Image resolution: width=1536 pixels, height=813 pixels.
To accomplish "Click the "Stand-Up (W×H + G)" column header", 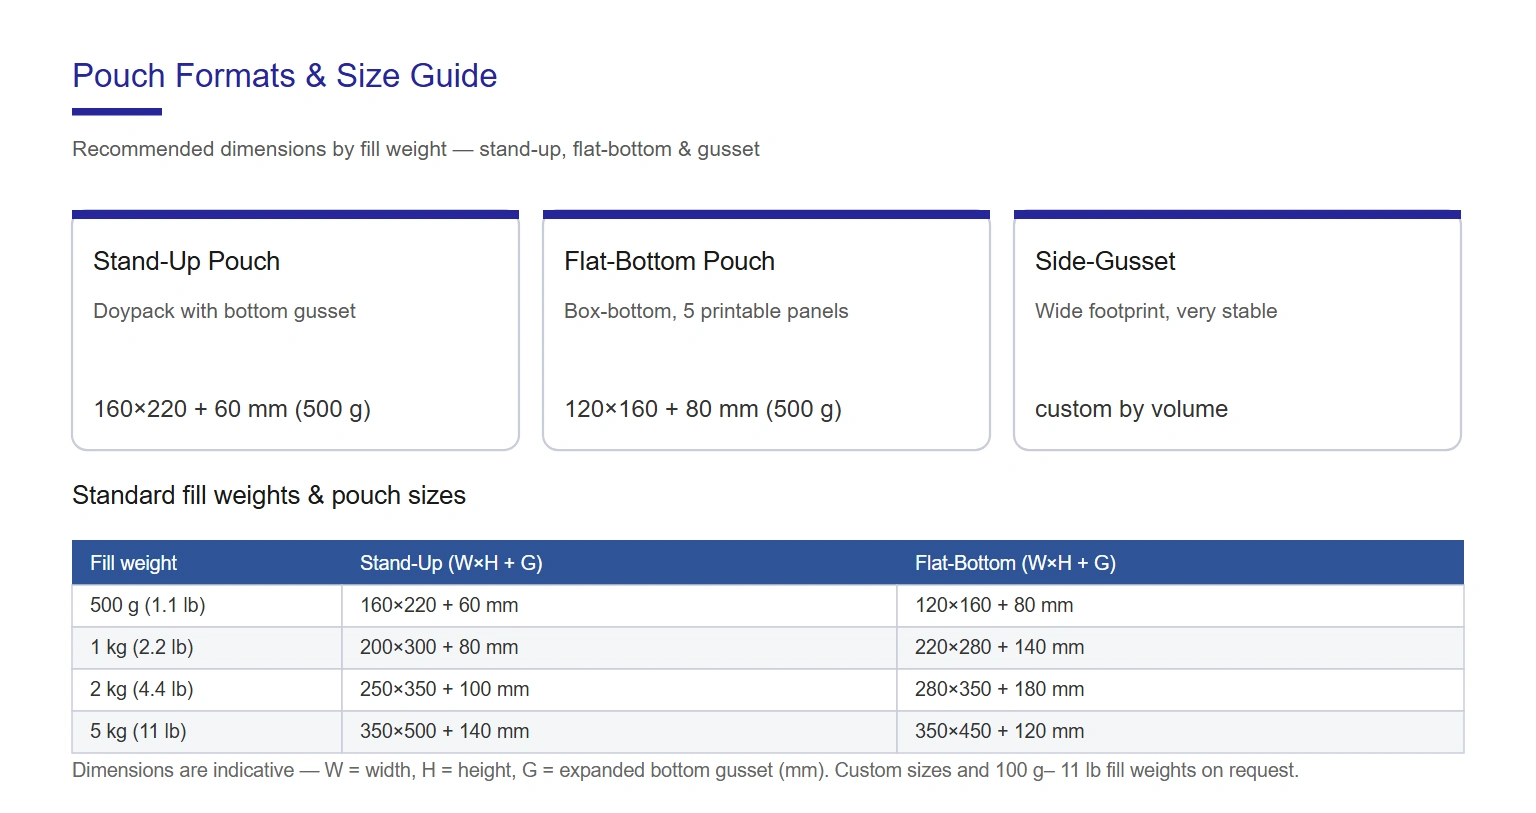I will pos(619,563).
